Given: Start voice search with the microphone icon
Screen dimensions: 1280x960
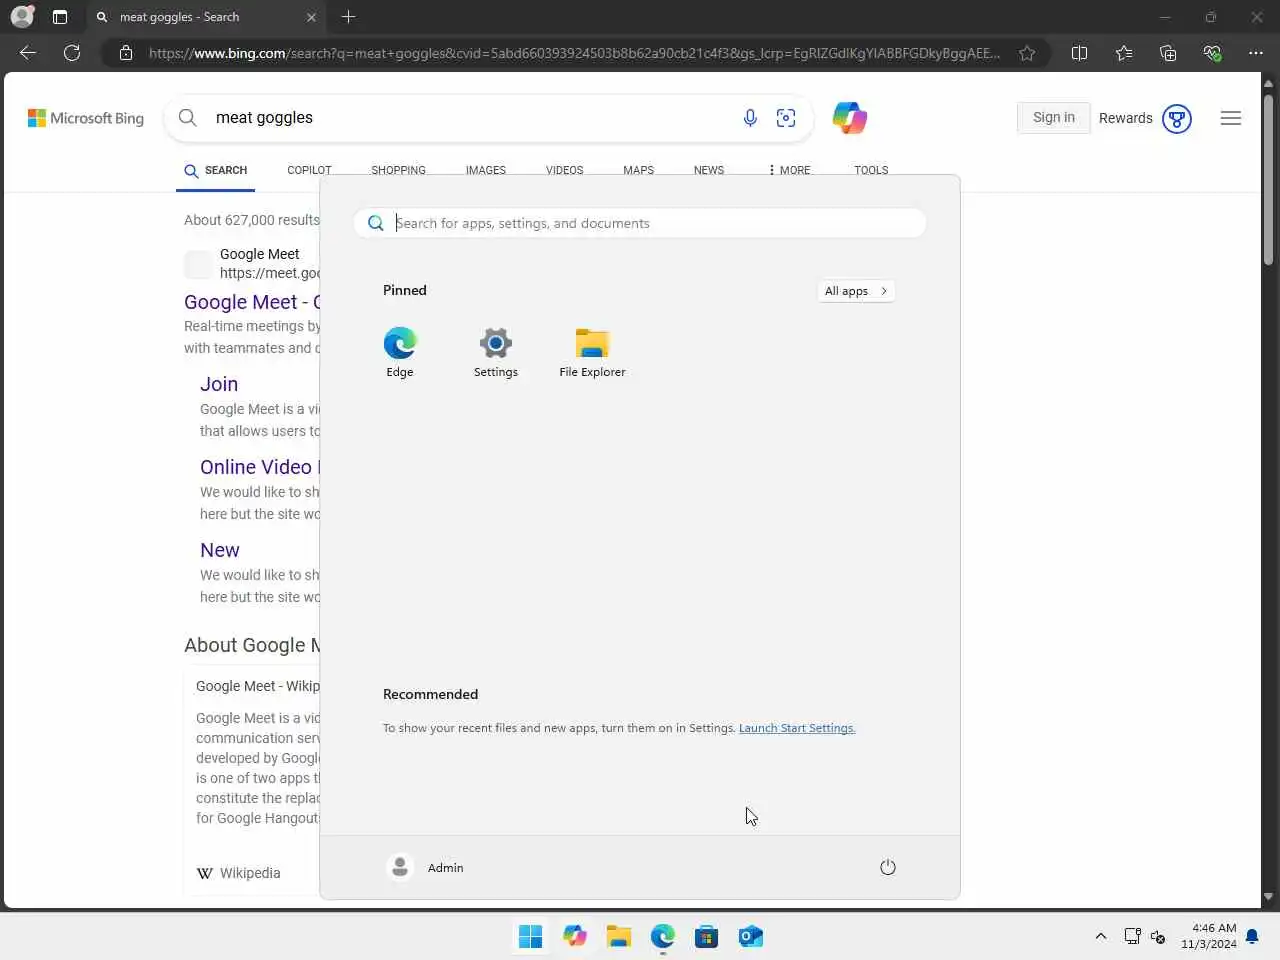Looking at the screenshot, I should pos(750,118).
